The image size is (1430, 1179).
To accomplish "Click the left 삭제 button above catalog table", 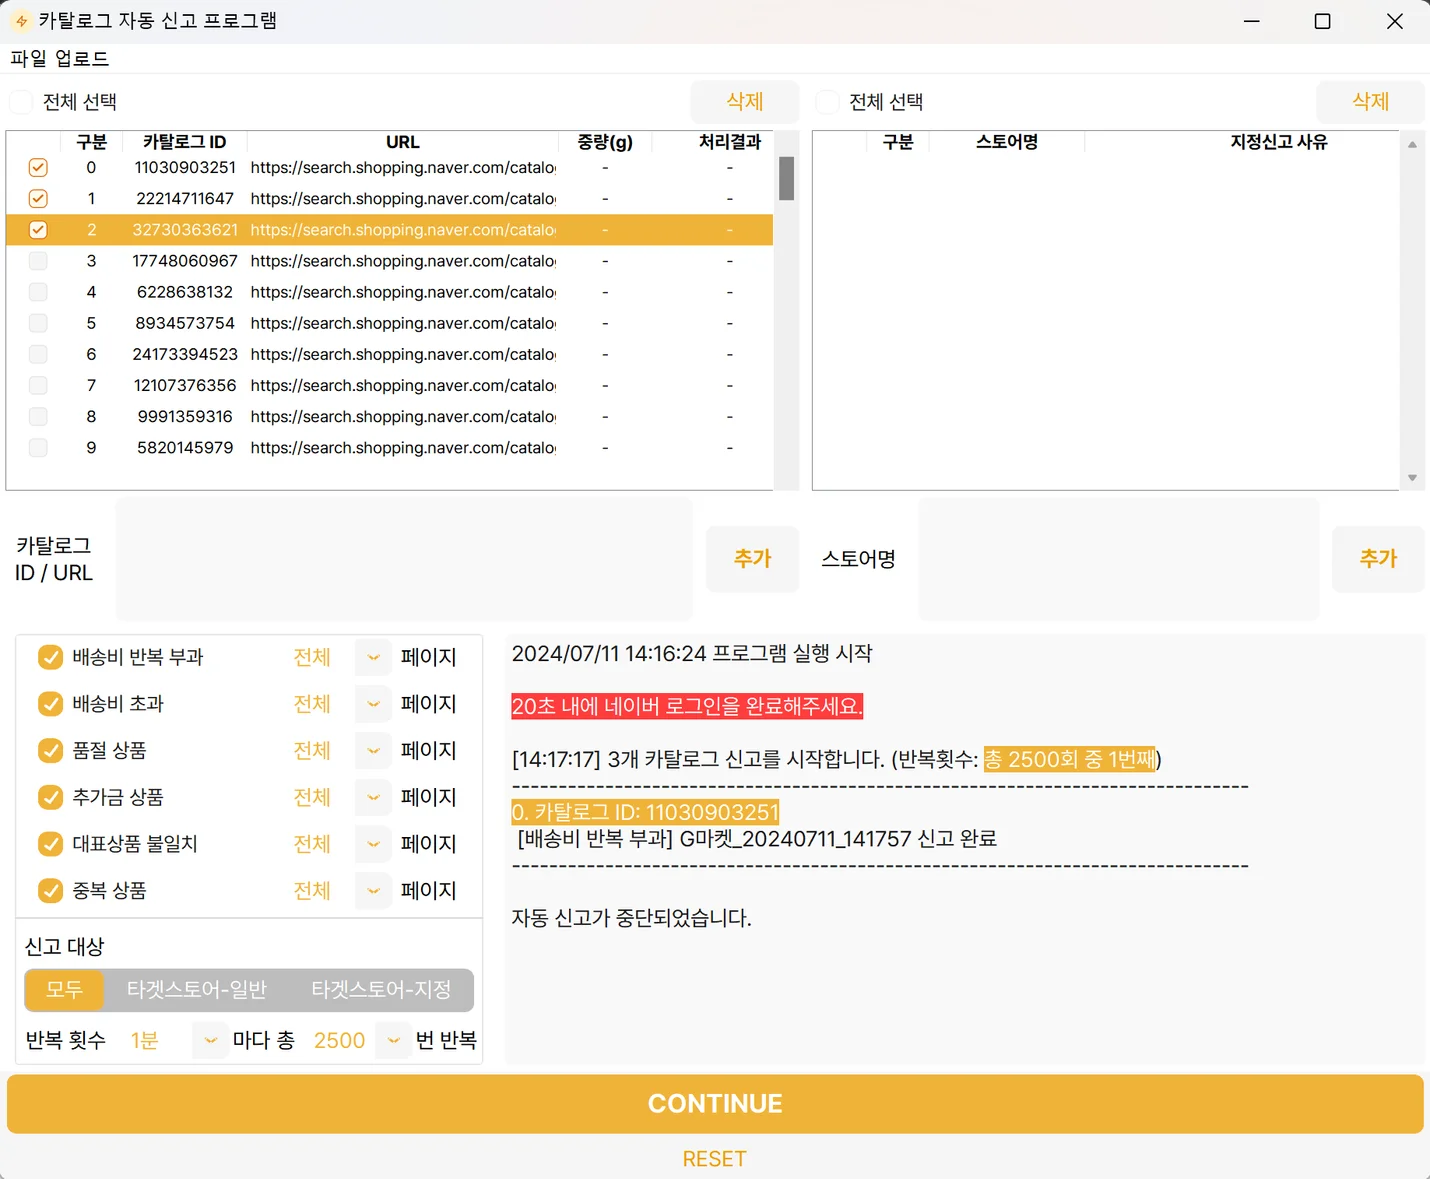I will click(x=745, y=101).
